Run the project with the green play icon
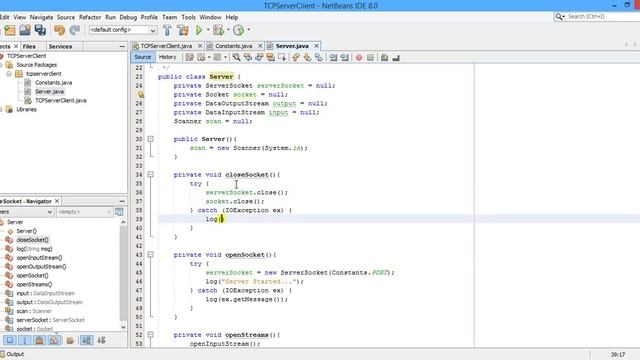 tap(199, 30)
